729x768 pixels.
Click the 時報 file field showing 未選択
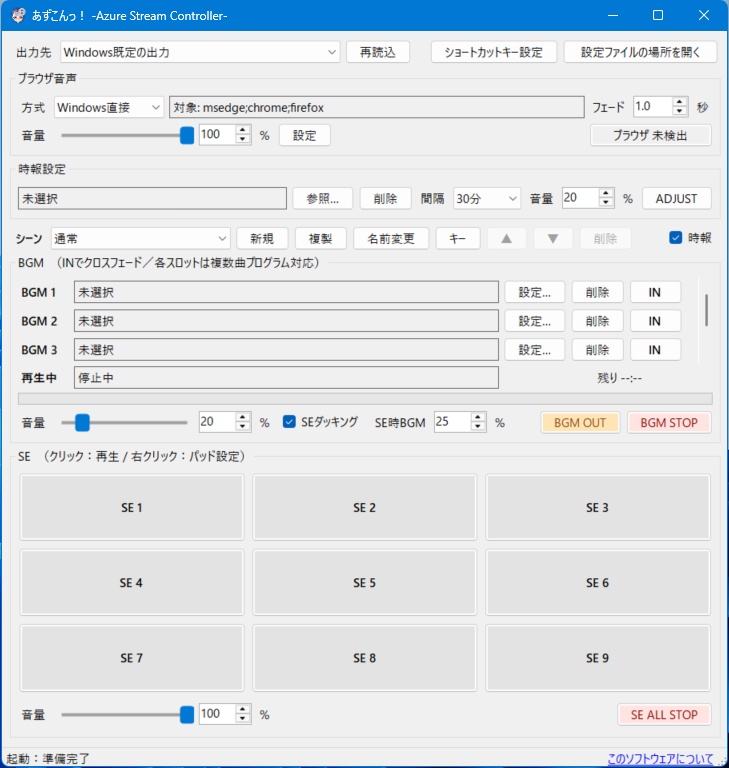[x=152, y=198]
